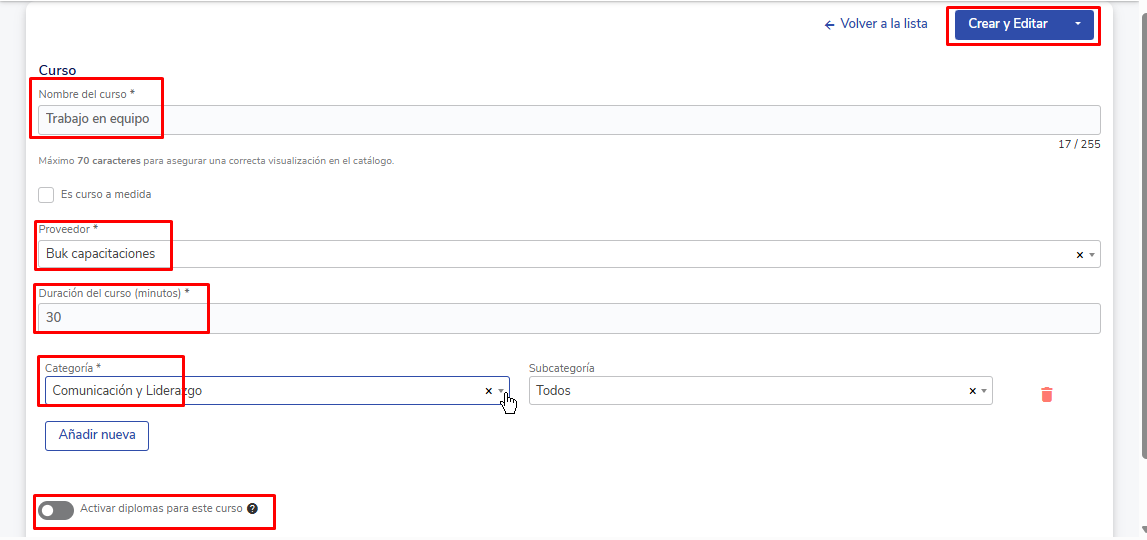Viewport: 1147px width, 540px height.
Task: Click the 'Crear y Editar' button
Action: [1007, 24]
